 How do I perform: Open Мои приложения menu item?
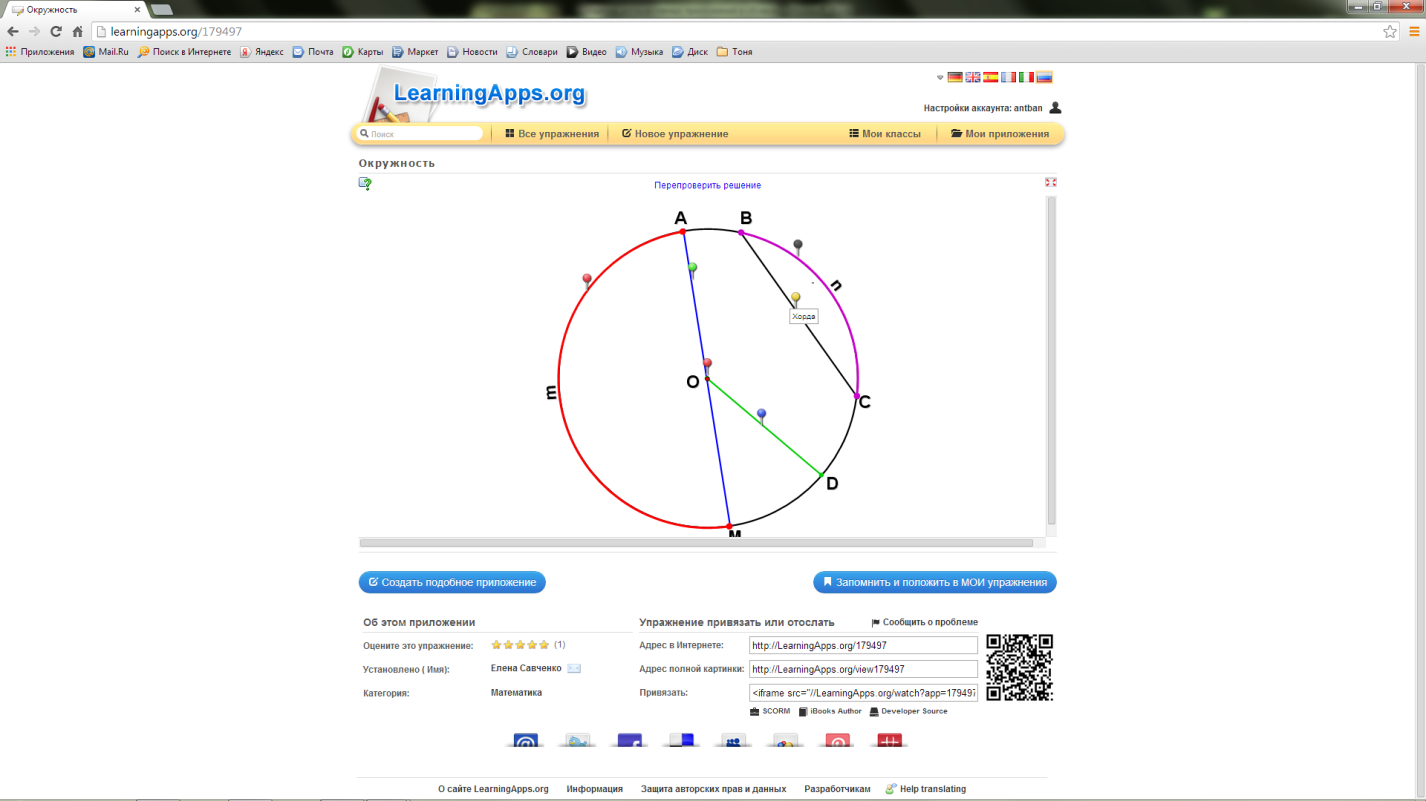point(1000,133)
